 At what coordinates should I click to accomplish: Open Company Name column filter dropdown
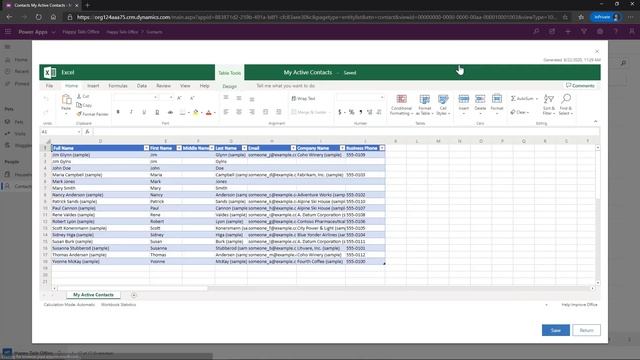[x=342, y=148]
